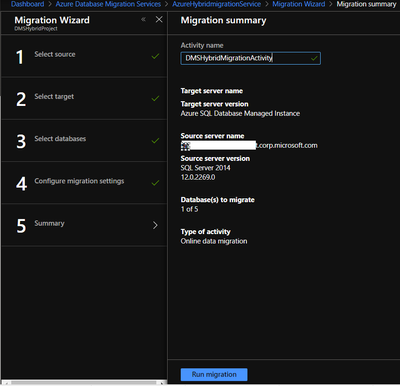Image resolution: width=400 pixels, height=386 pixels.
Task: Click the chevron arrow on Summary step
Action: tap(155, 225)
